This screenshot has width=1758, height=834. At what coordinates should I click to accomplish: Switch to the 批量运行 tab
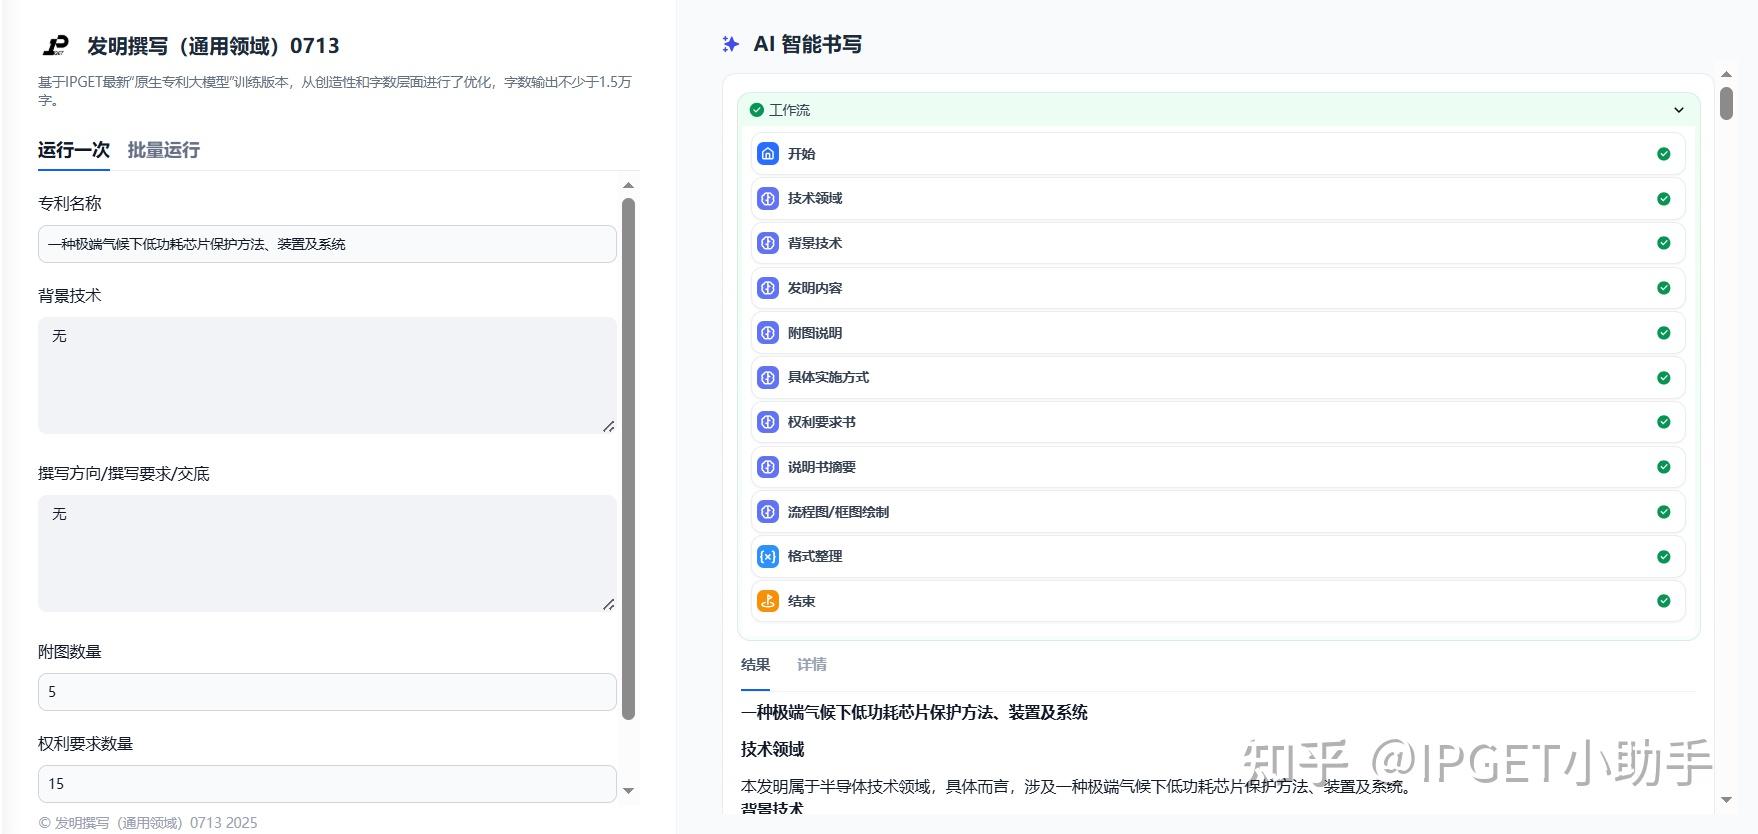click(x=163, y=150)
